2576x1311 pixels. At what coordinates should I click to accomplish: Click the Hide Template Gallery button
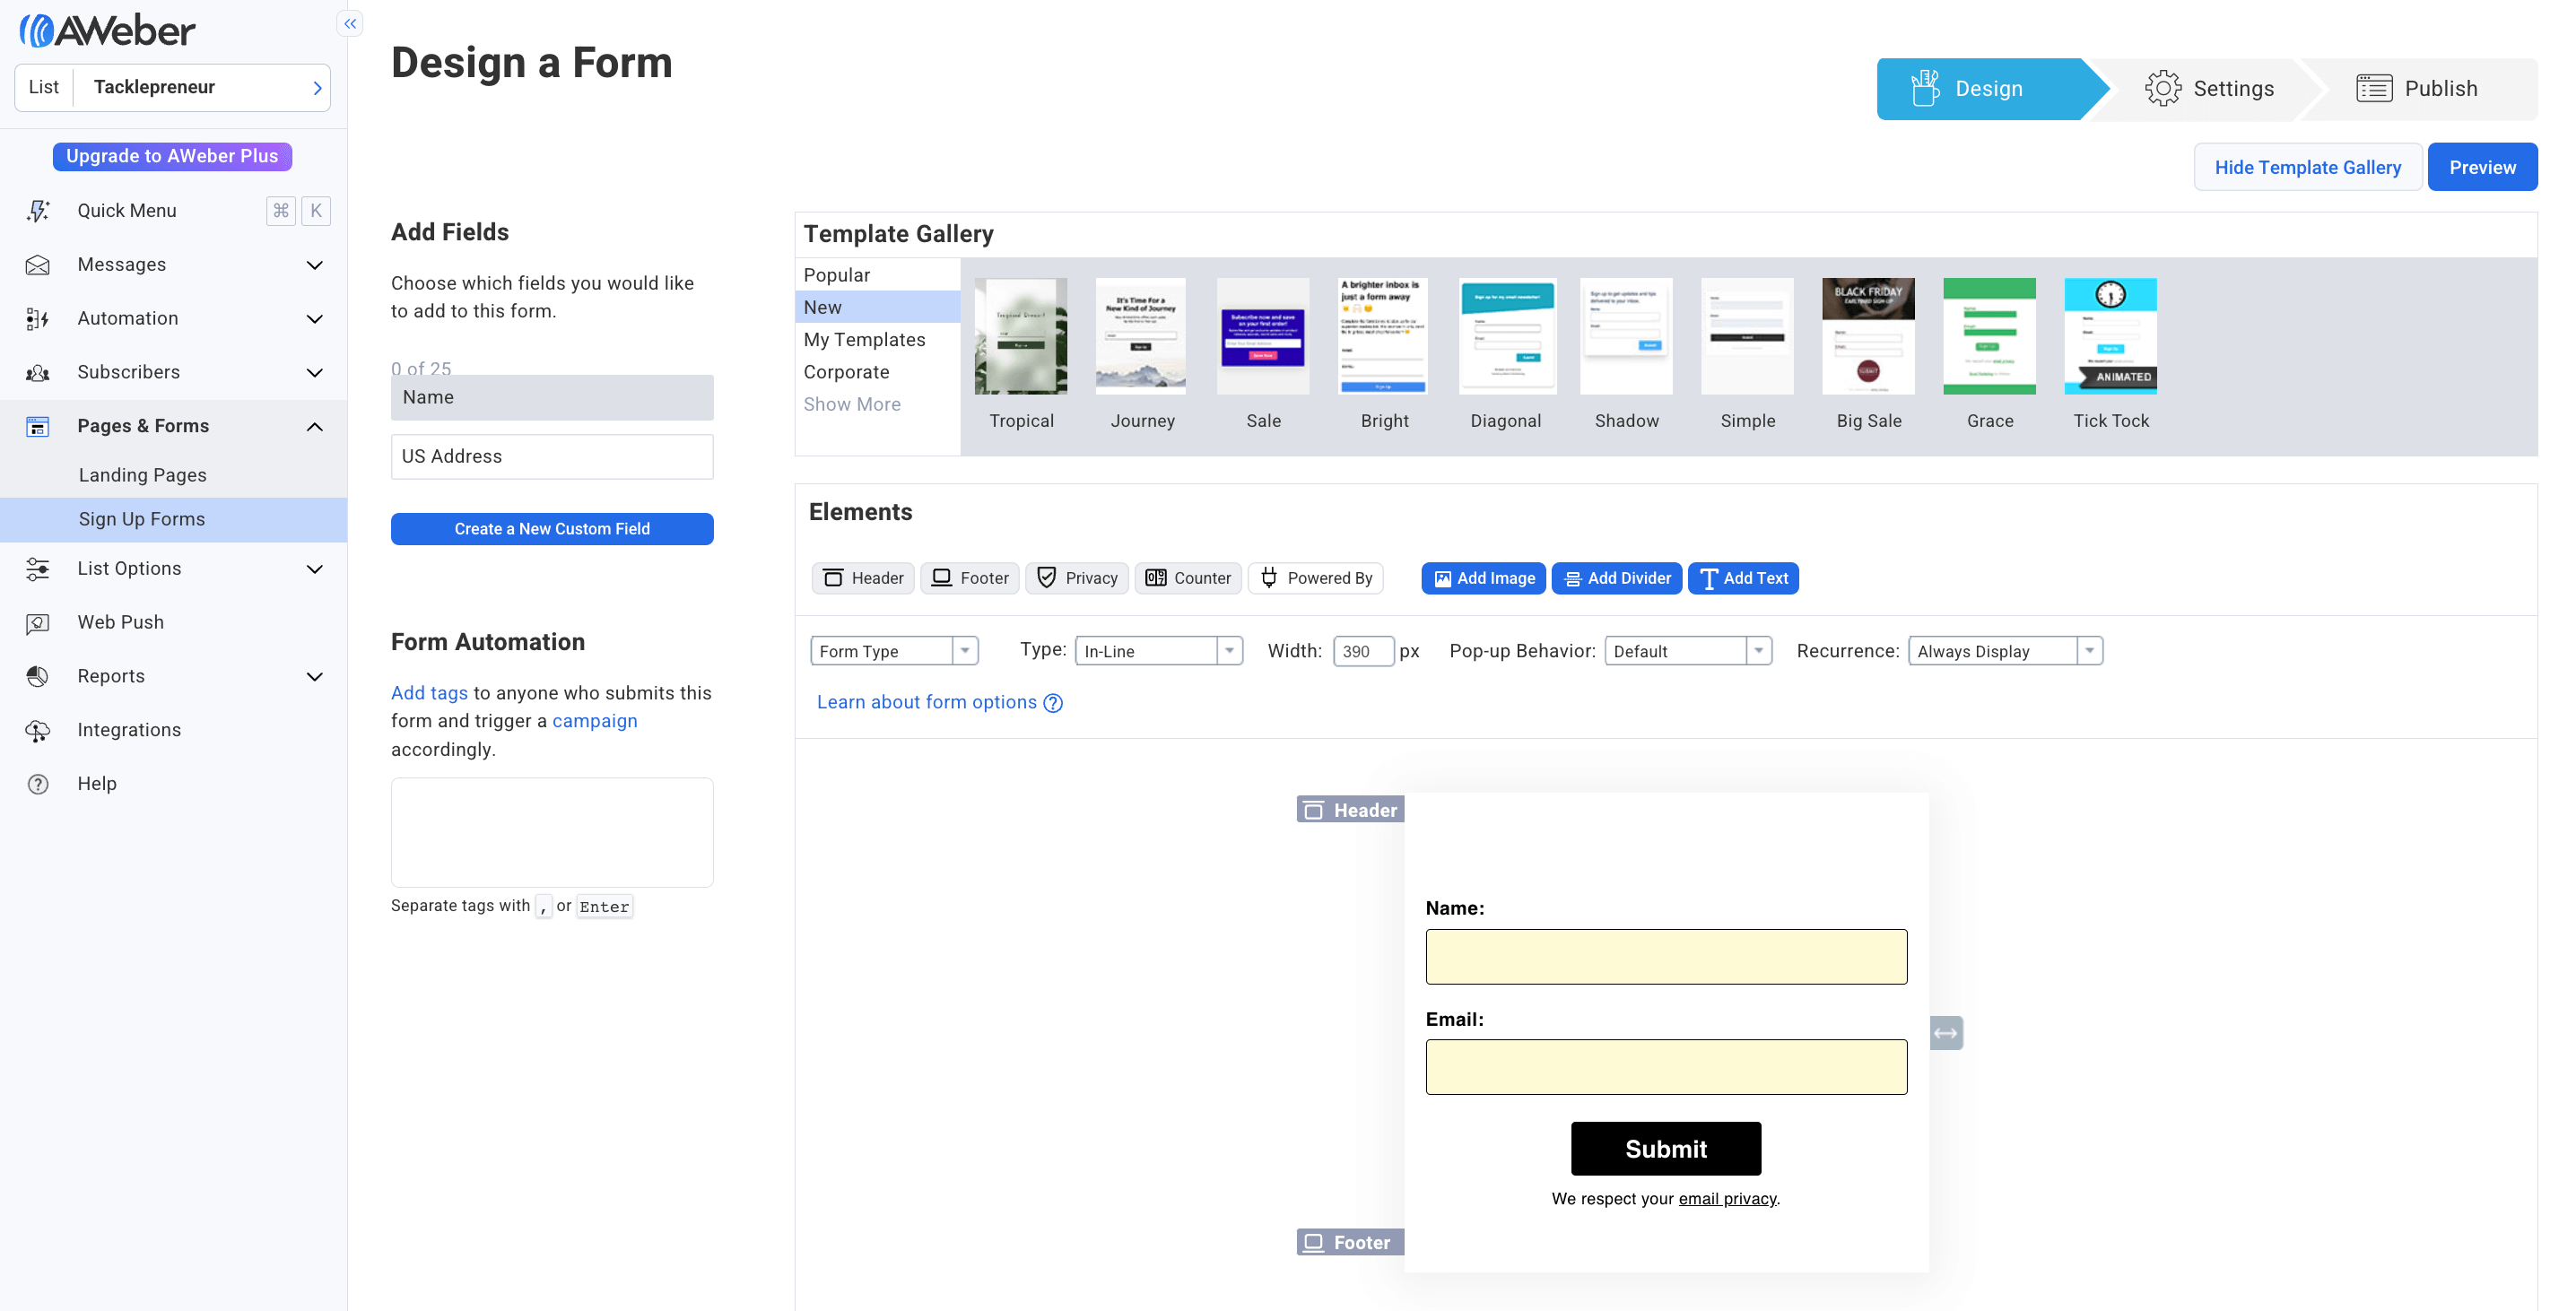(2309, 167)
